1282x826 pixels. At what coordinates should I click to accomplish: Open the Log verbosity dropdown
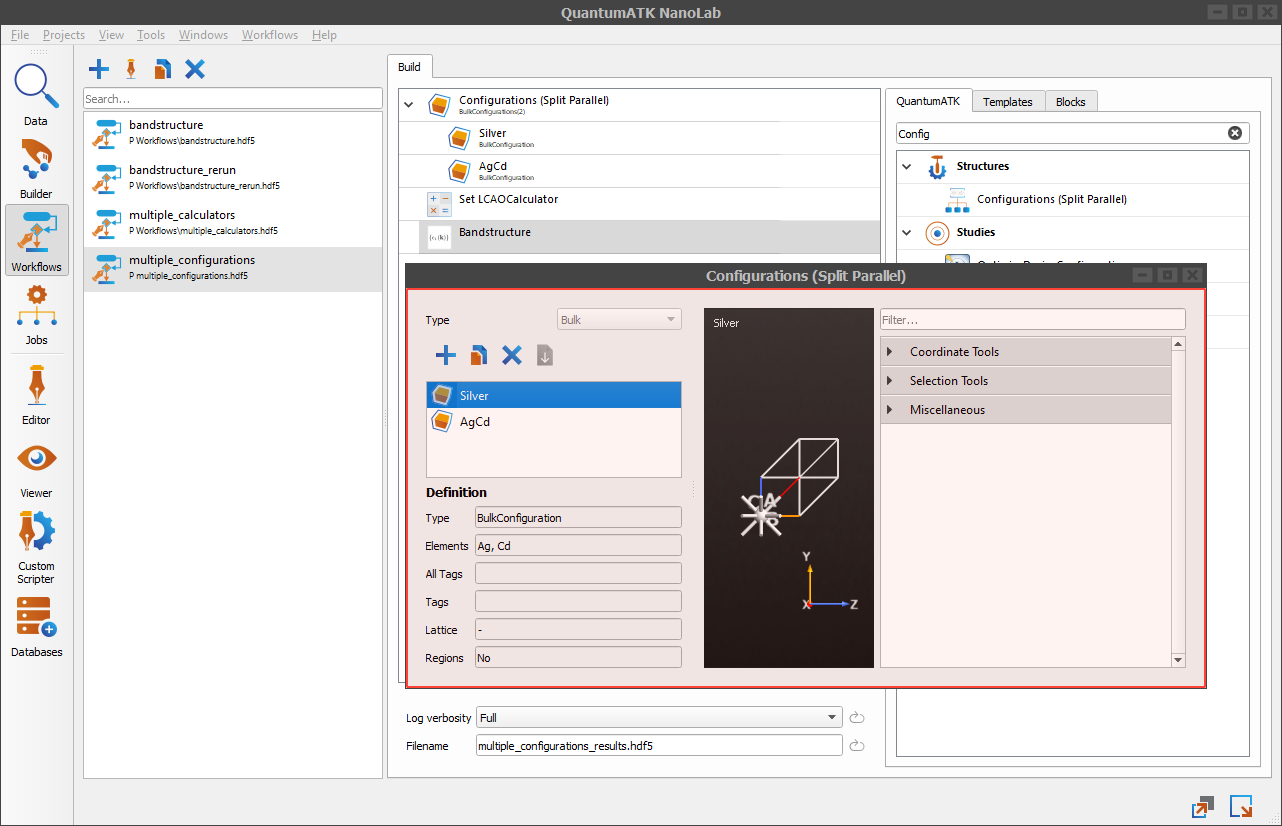(659, 718)
